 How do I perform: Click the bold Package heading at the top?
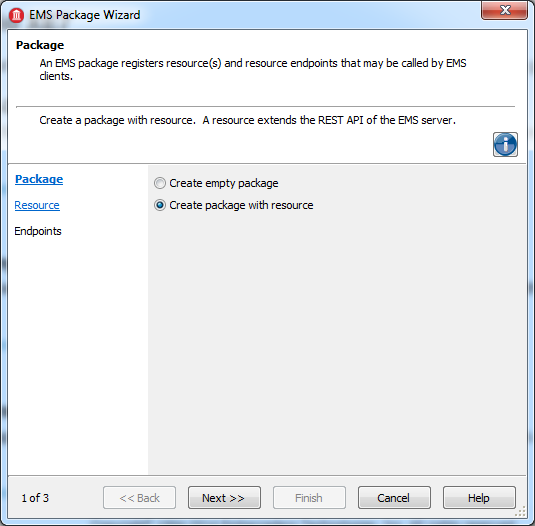click(x=40, y=45)
